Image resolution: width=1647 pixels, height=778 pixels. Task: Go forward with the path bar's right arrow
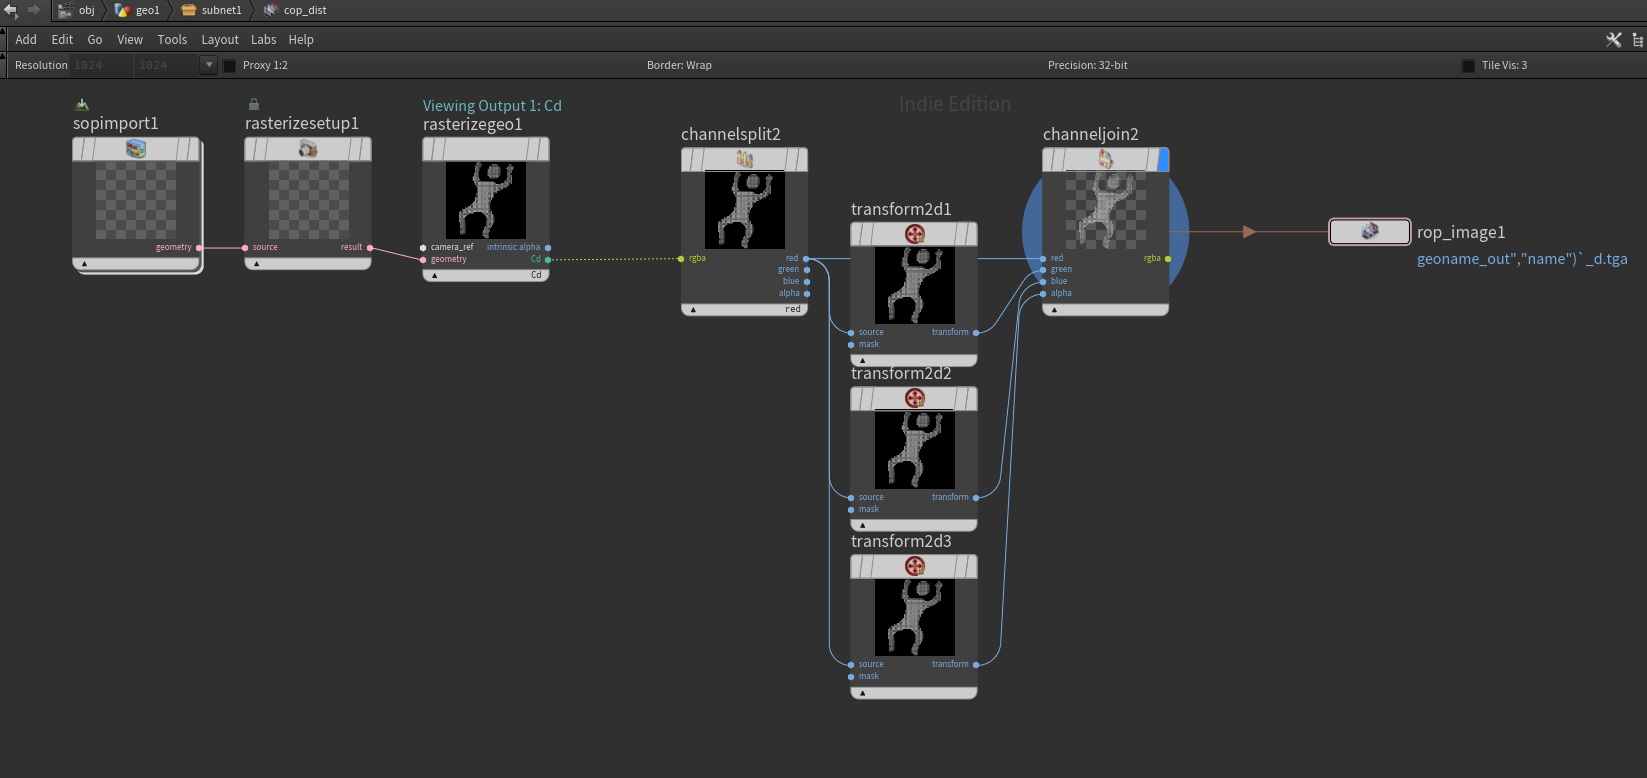point(33,10)
